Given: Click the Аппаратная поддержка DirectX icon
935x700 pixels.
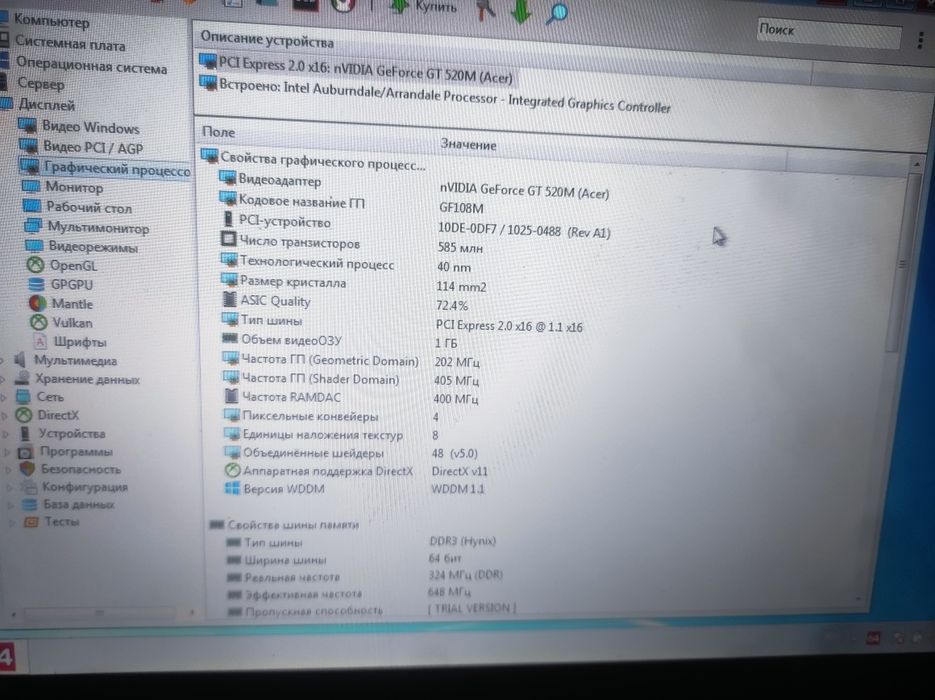Looking at the screenshot, I should pyautogui.click(x=232, y=470).
